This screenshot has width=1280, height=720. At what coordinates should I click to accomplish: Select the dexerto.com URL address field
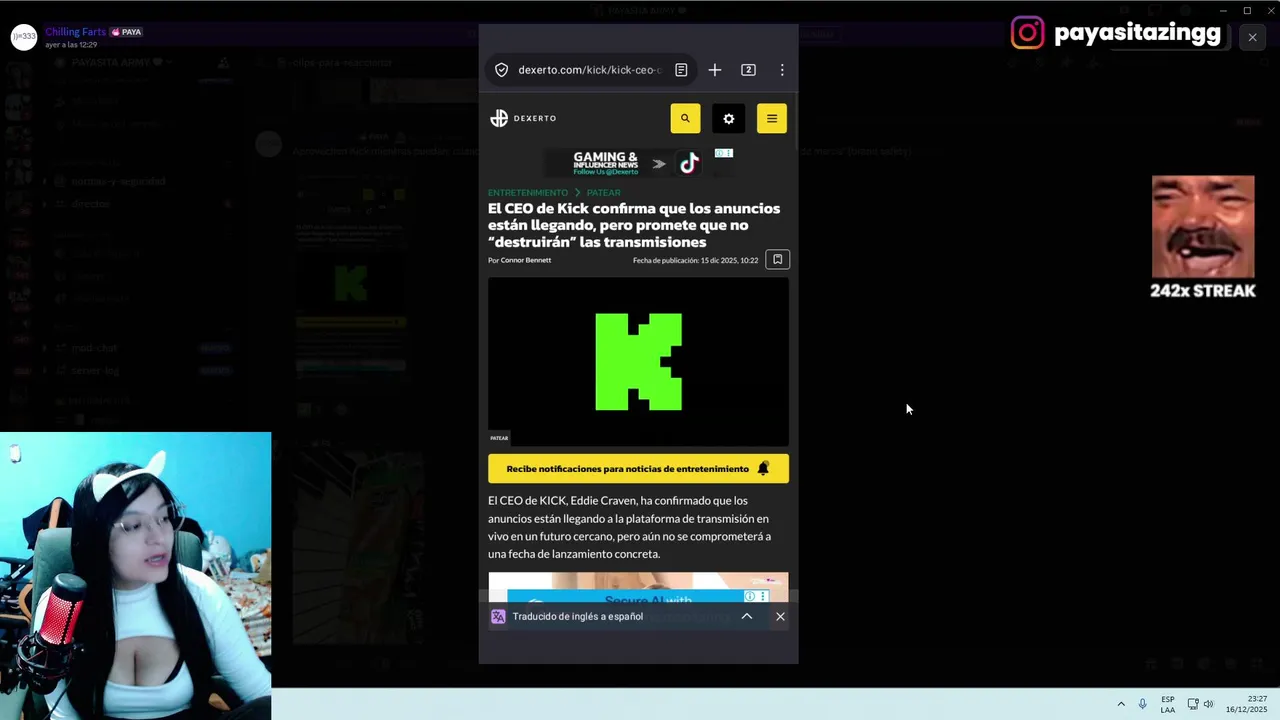[x=589, y=70]
